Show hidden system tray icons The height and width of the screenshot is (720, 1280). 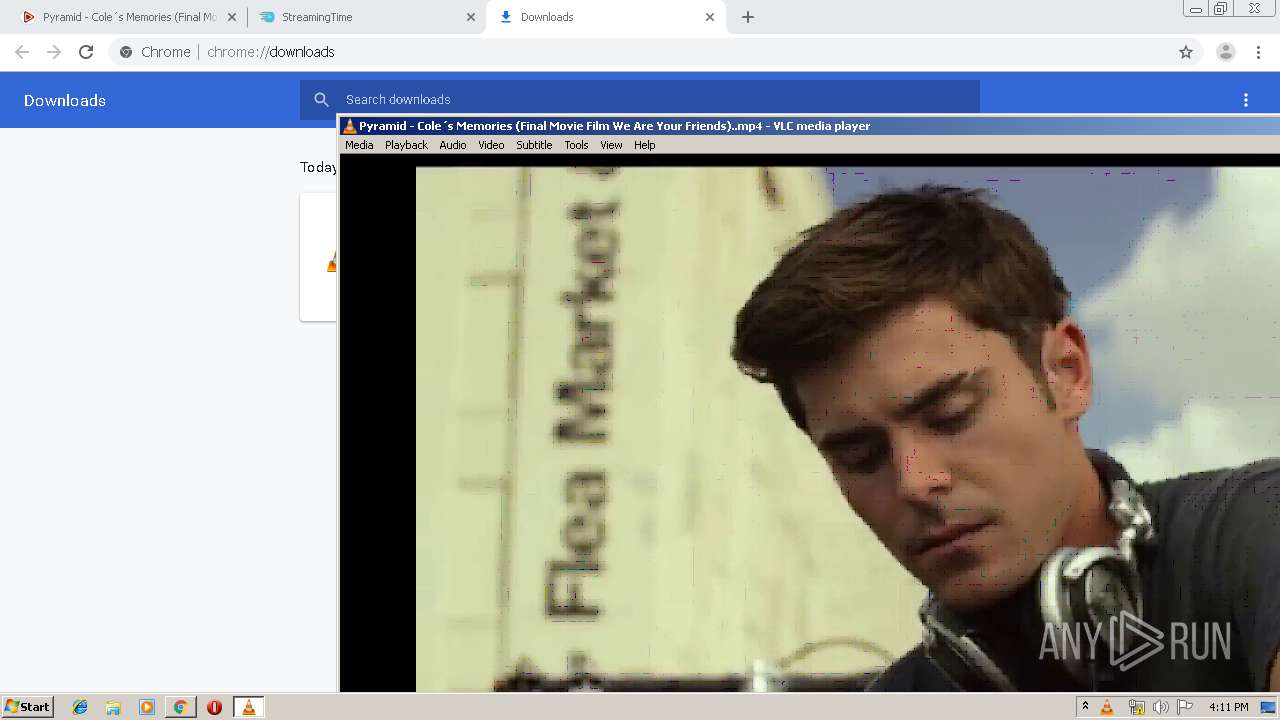(1085, 706)
